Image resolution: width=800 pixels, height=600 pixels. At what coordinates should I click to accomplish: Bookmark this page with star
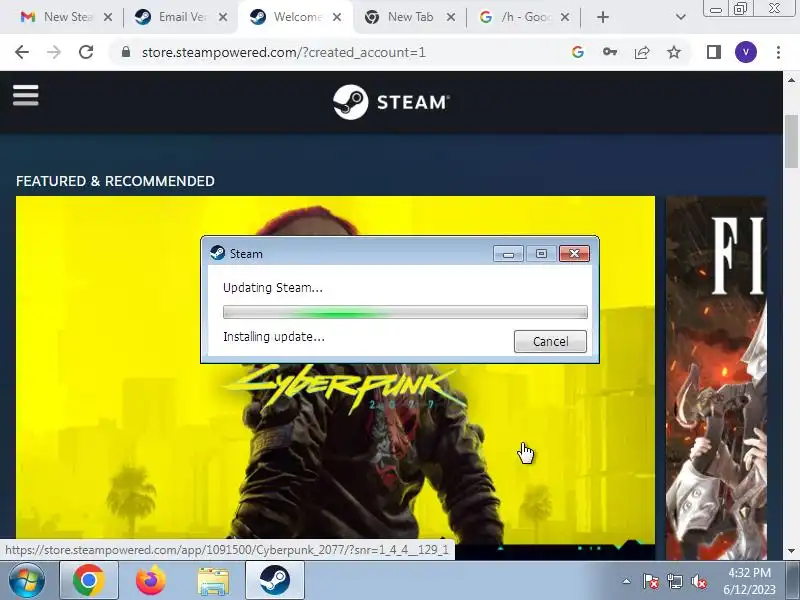click(x=674, y=52)
